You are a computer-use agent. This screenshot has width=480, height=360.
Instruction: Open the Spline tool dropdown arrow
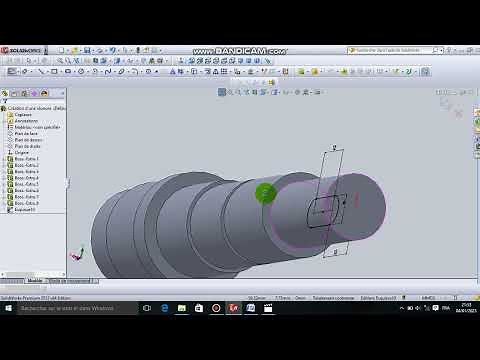pyautogui.click(x=114, y=72)
